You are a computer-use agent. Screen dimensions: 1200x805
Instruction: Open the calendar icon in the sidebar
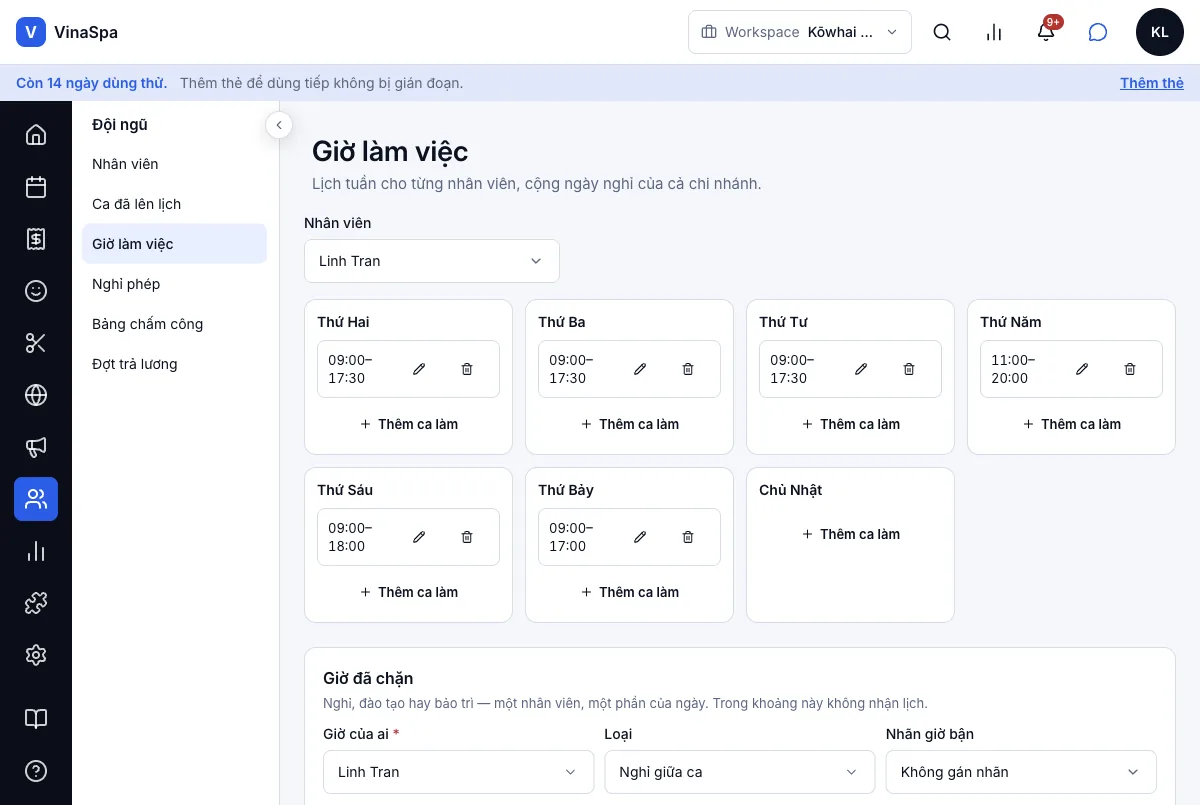click(x=36, y=187)
